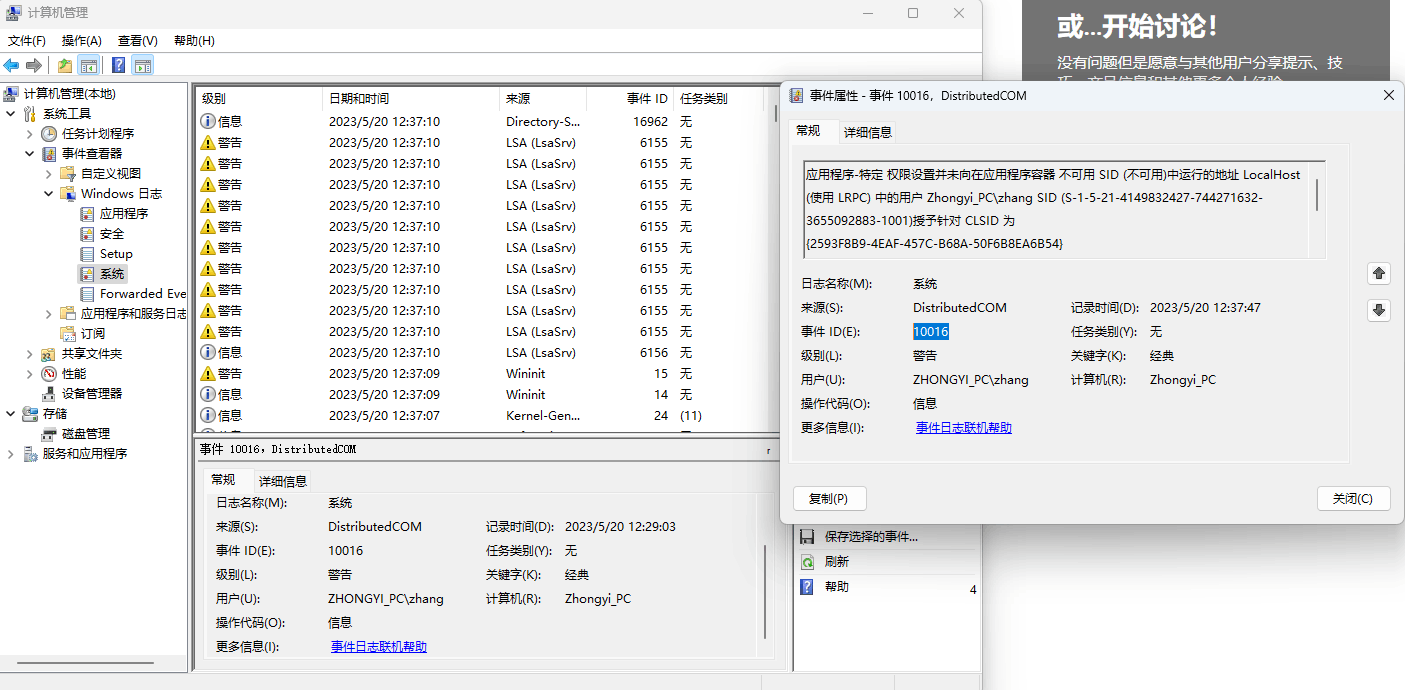Select the Kernel-Gen... event row with ID 24

click(485, 415)
